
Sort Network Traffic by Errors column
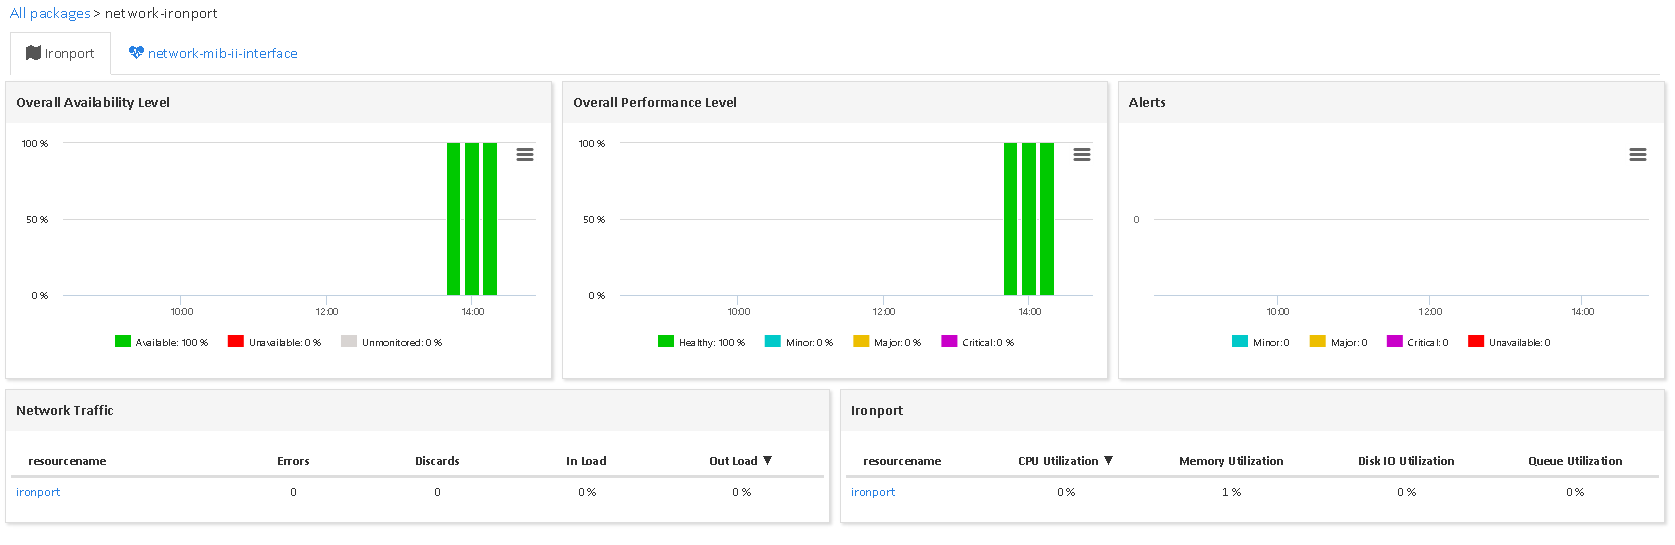tap(293, 461)
